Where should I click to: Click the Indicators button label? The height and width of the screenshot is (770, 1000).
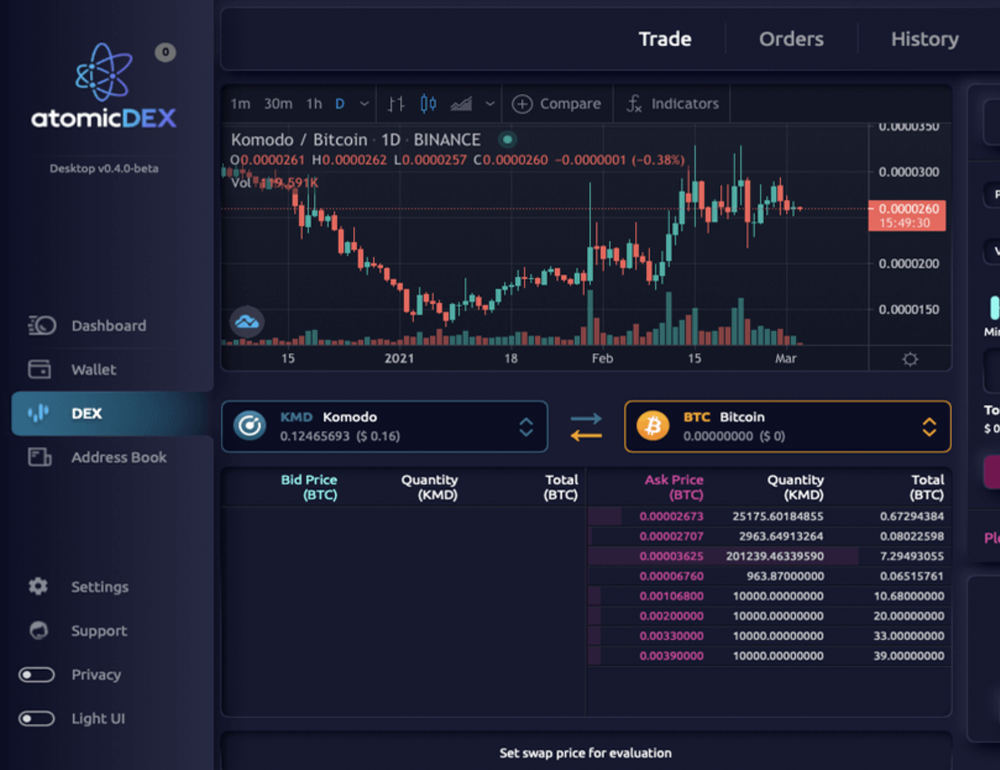click(685, 103)
